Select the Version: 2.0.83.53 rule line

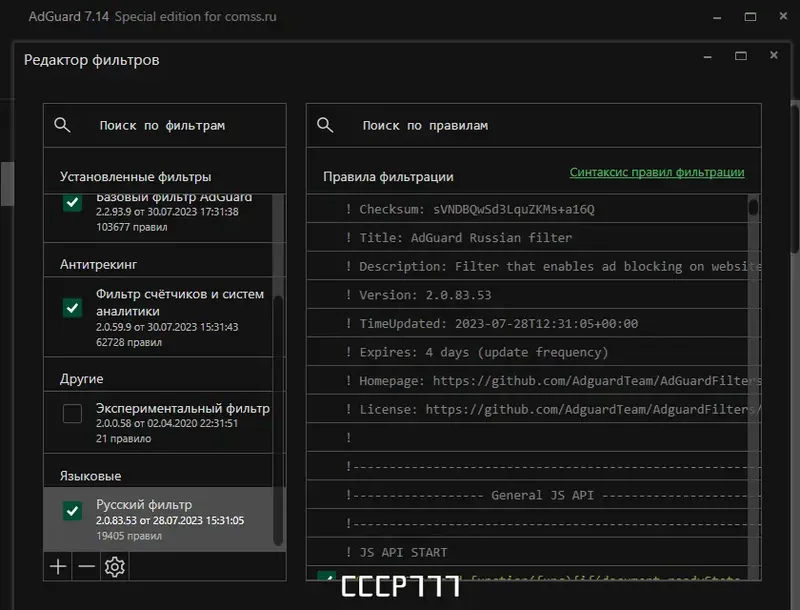coord(529,295)
